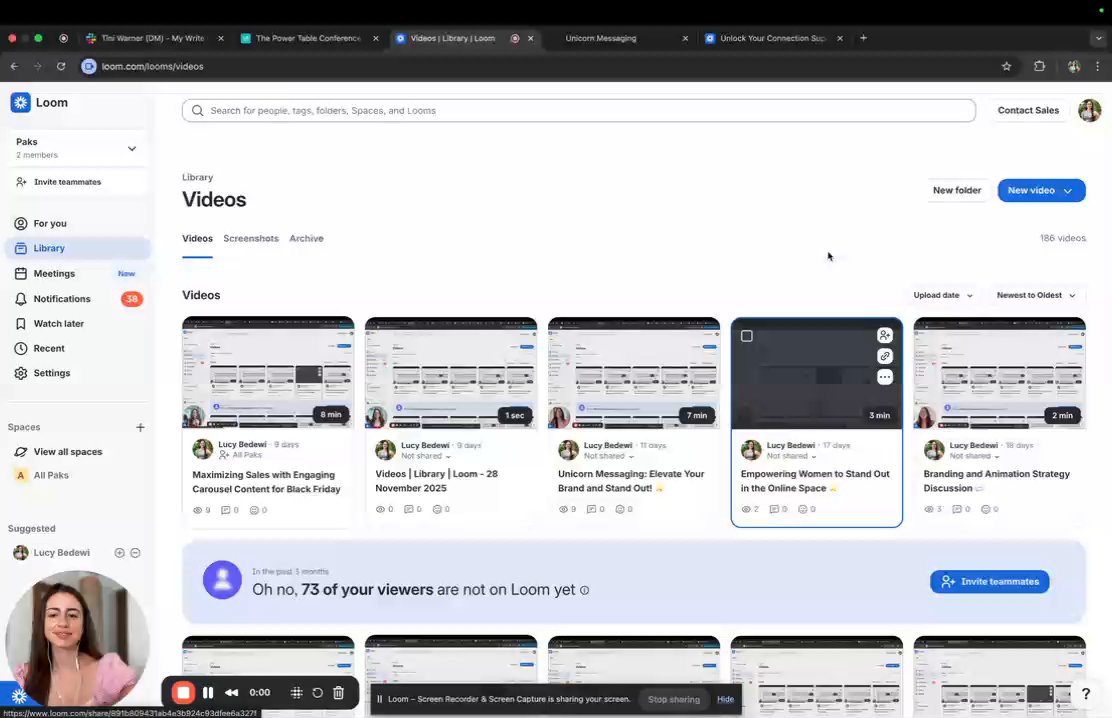Image resolution: width=1112 pixels, height=718 pixels.
Task: Click comments icon on Maximizing Sales video
Action: point(226,510)
